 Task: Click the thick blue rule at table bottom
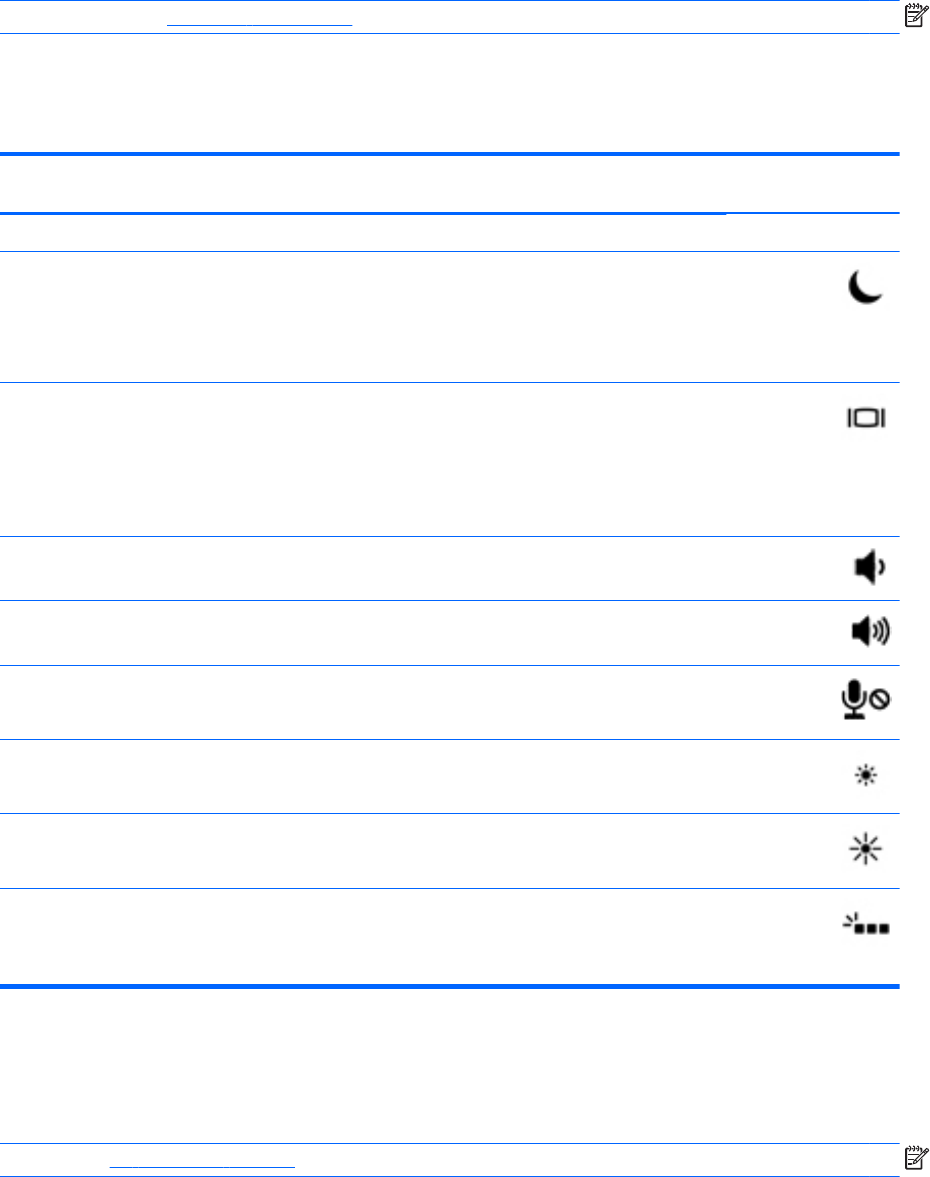point(450,986)
